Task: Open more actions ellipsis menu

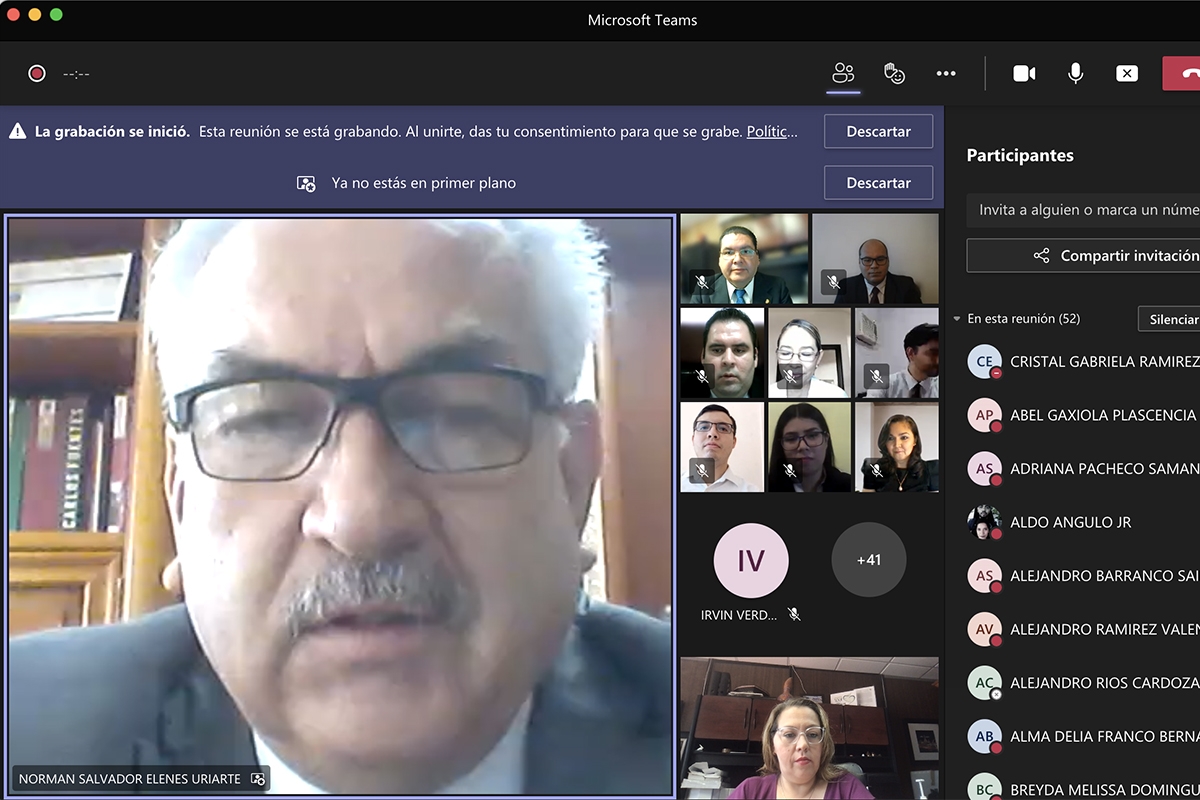Action: click(x=946, y=73)
